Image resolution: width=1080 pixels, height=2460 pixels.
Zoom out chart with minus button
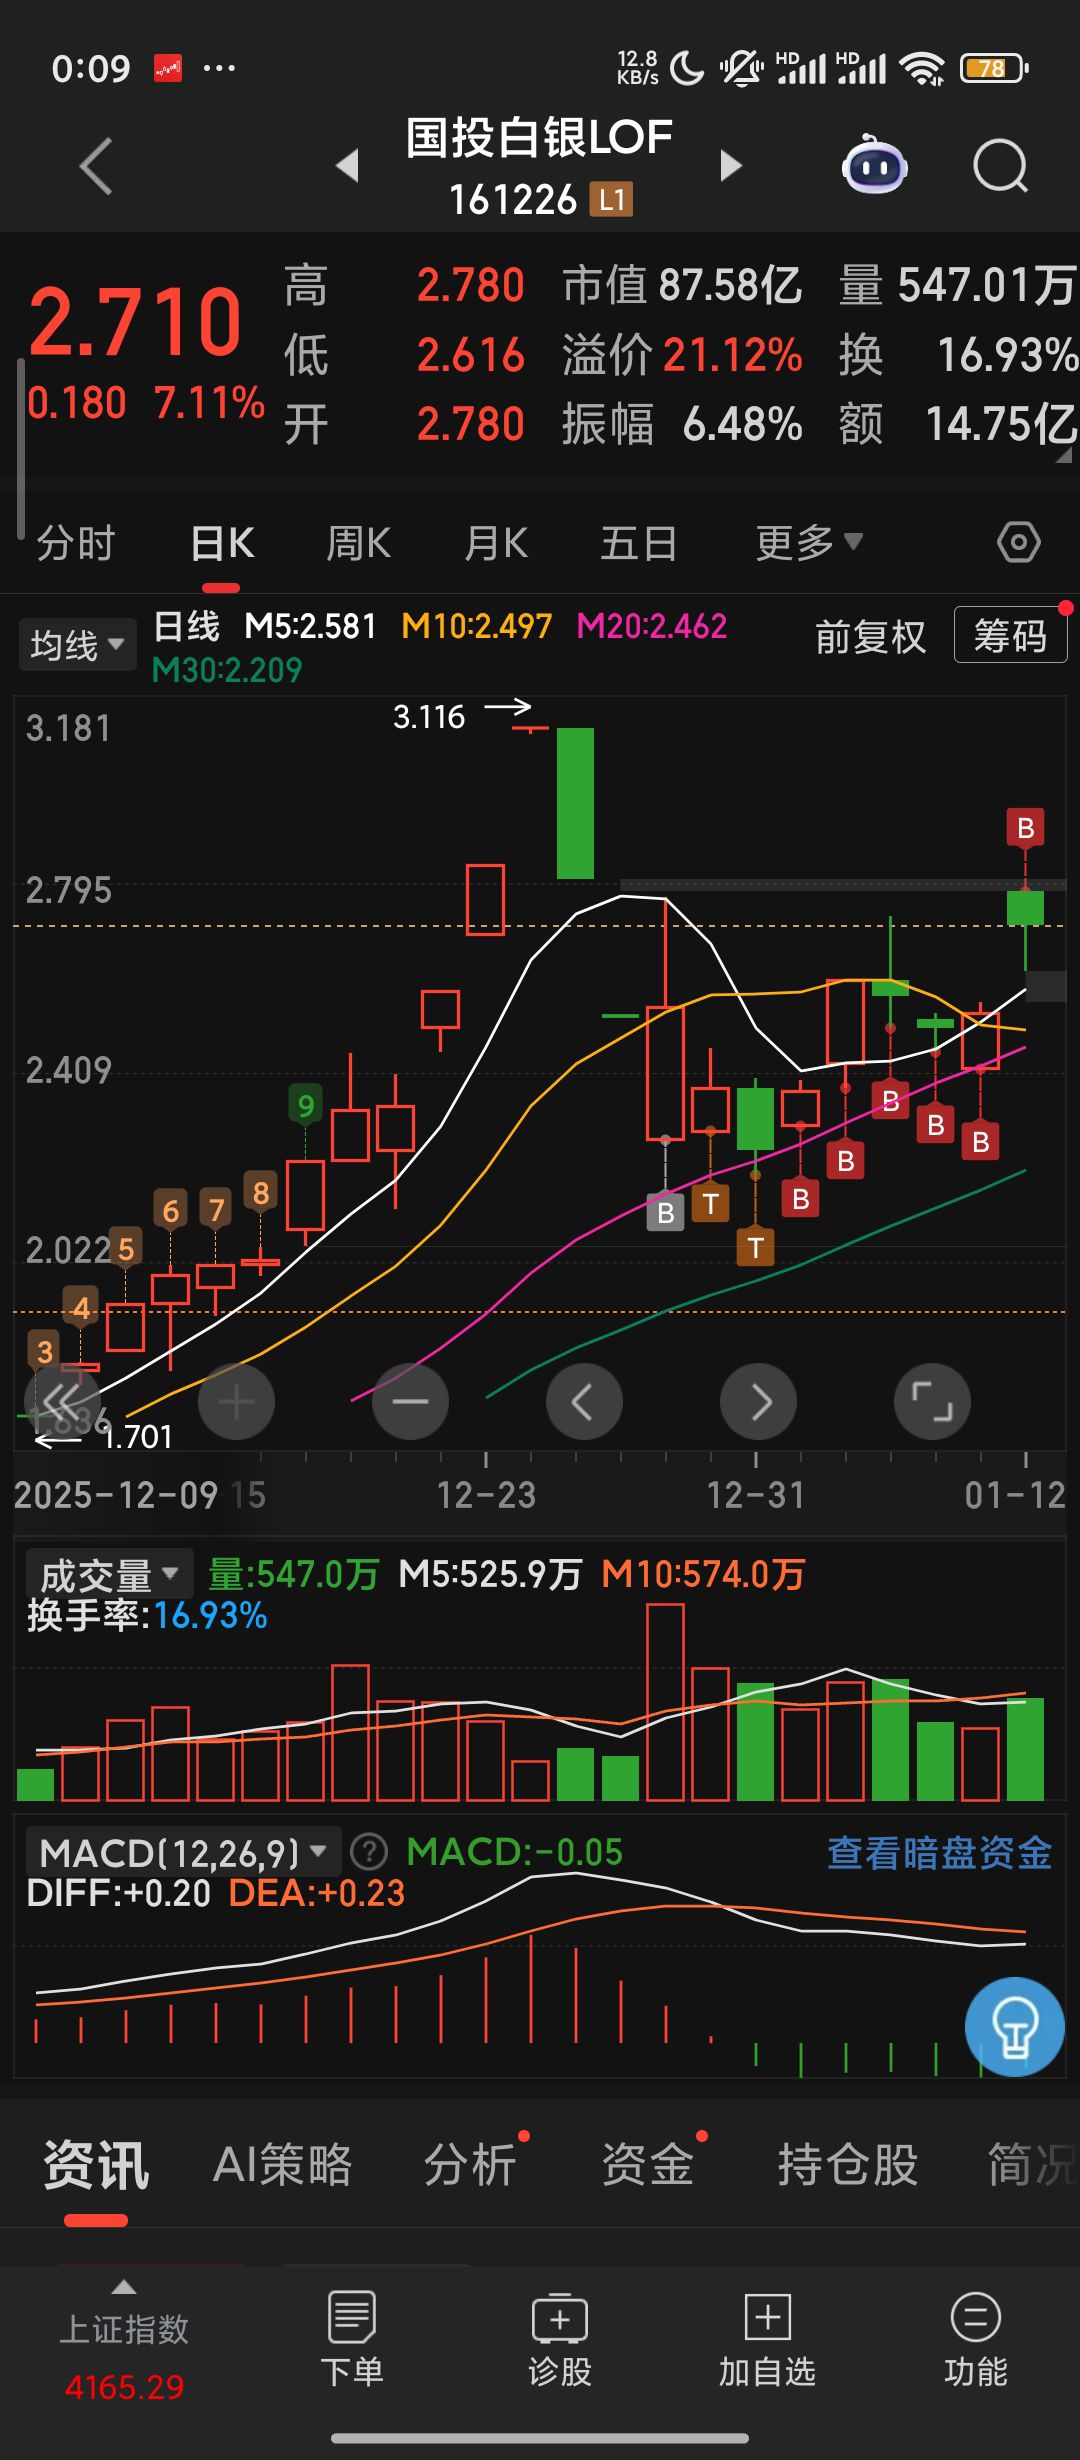pyautogui.click(x=410, y=1402)
